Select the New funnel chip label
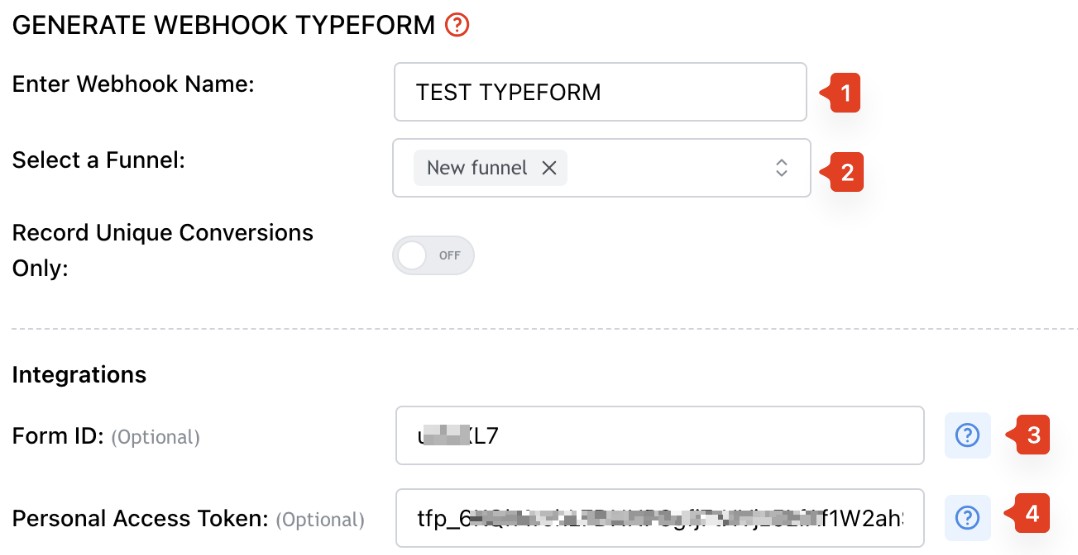The width and height of the screenshot is (1078, 555). (476, 168)
